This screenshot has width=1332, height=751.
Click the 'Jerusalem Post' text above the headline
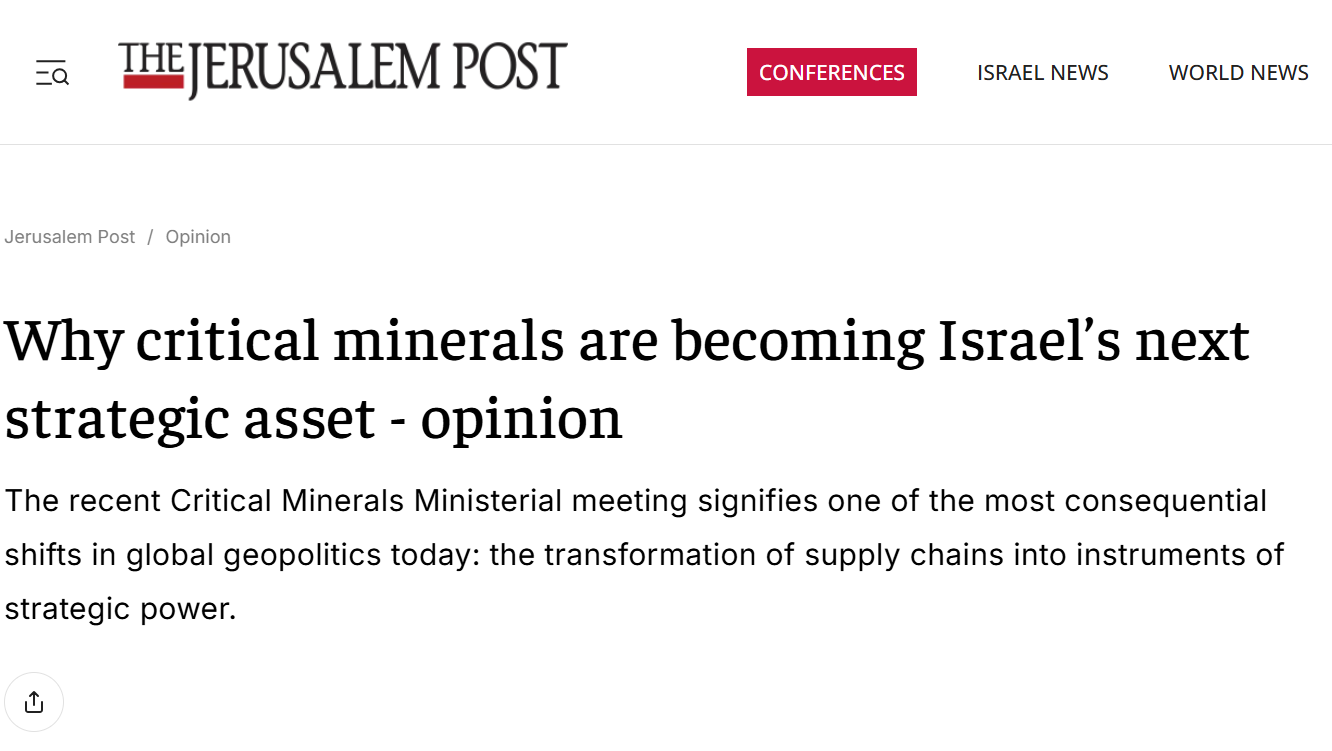[x=69, y=236]
